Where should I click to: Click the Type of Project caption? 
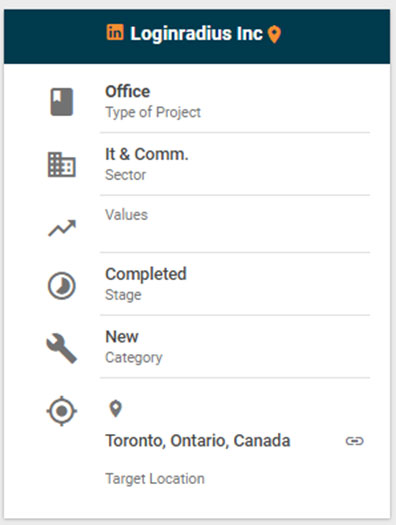click(153, 112)
